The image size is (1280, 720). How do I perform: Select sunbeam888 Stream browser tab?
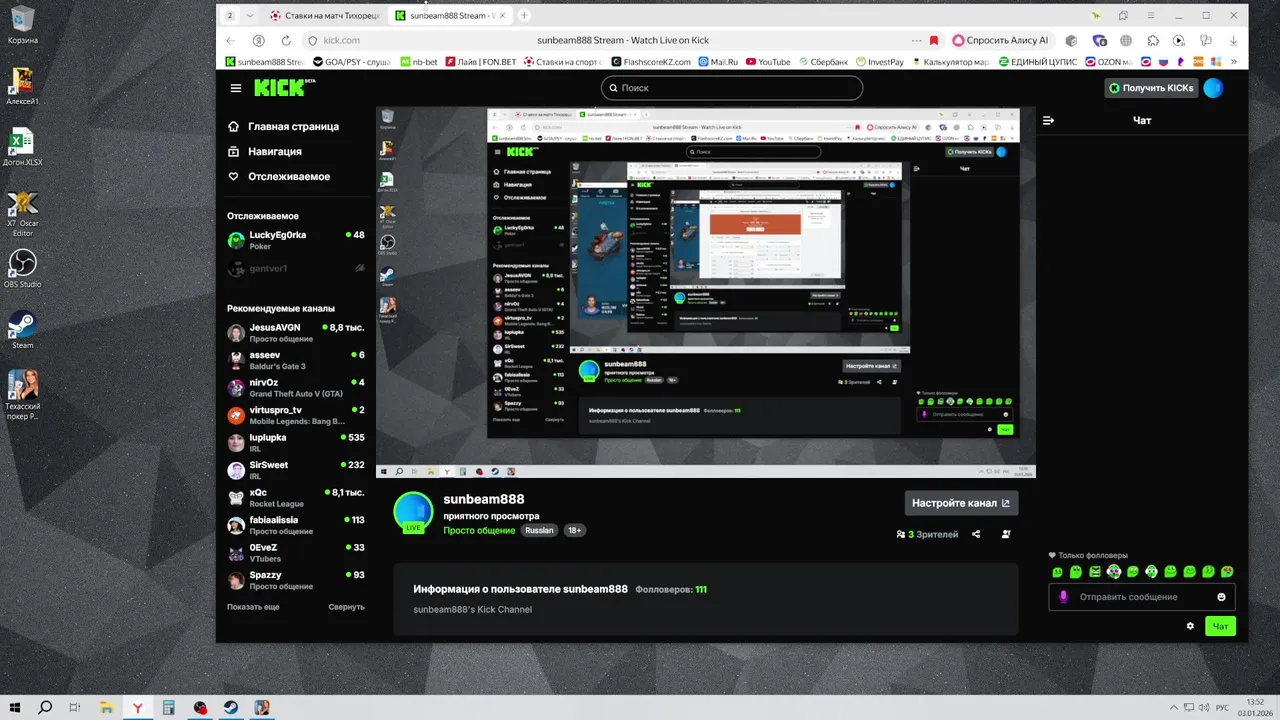[x=452, y=15]
